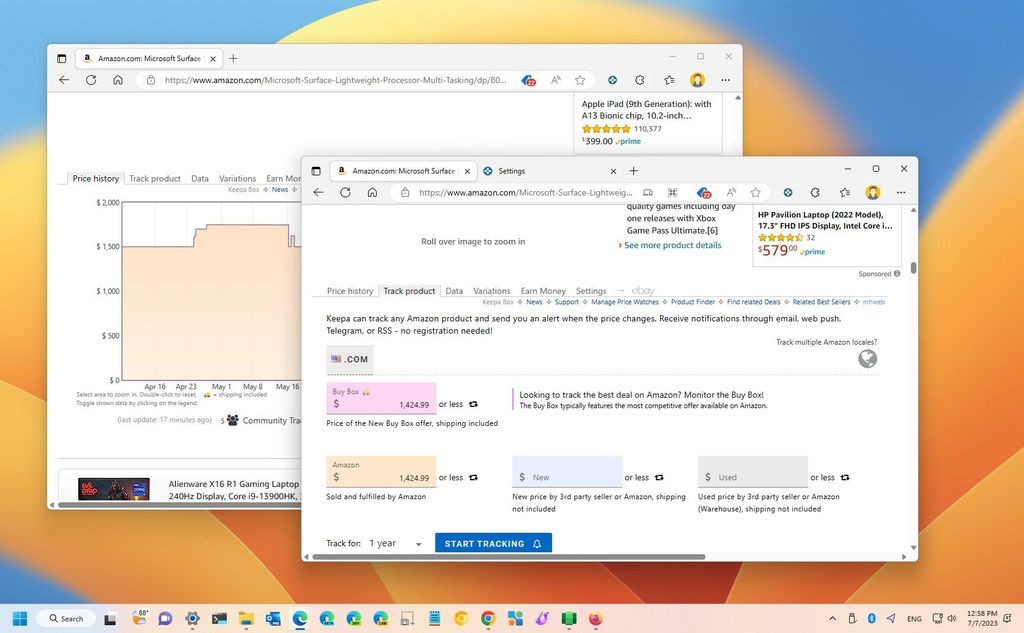1024x633 pixels.
Task: Toggle the Amazon price 'or less' compare switch
Action: pos(473,478)
